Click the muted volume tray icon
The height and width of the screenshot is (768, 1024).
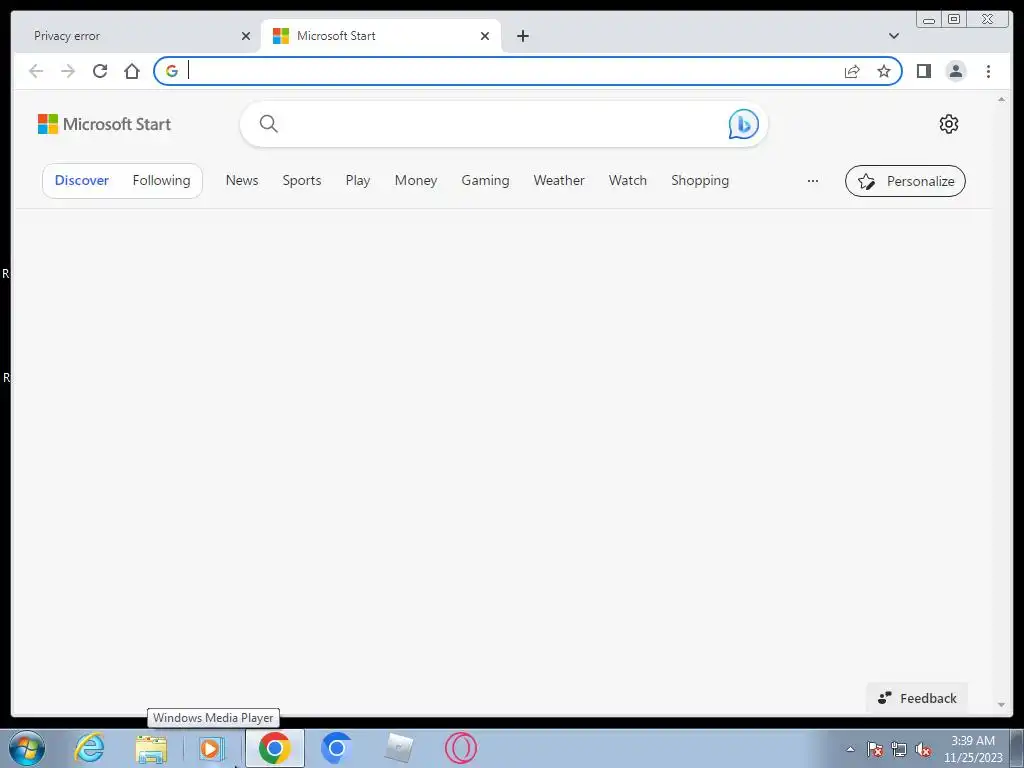(x=923, y=749)
